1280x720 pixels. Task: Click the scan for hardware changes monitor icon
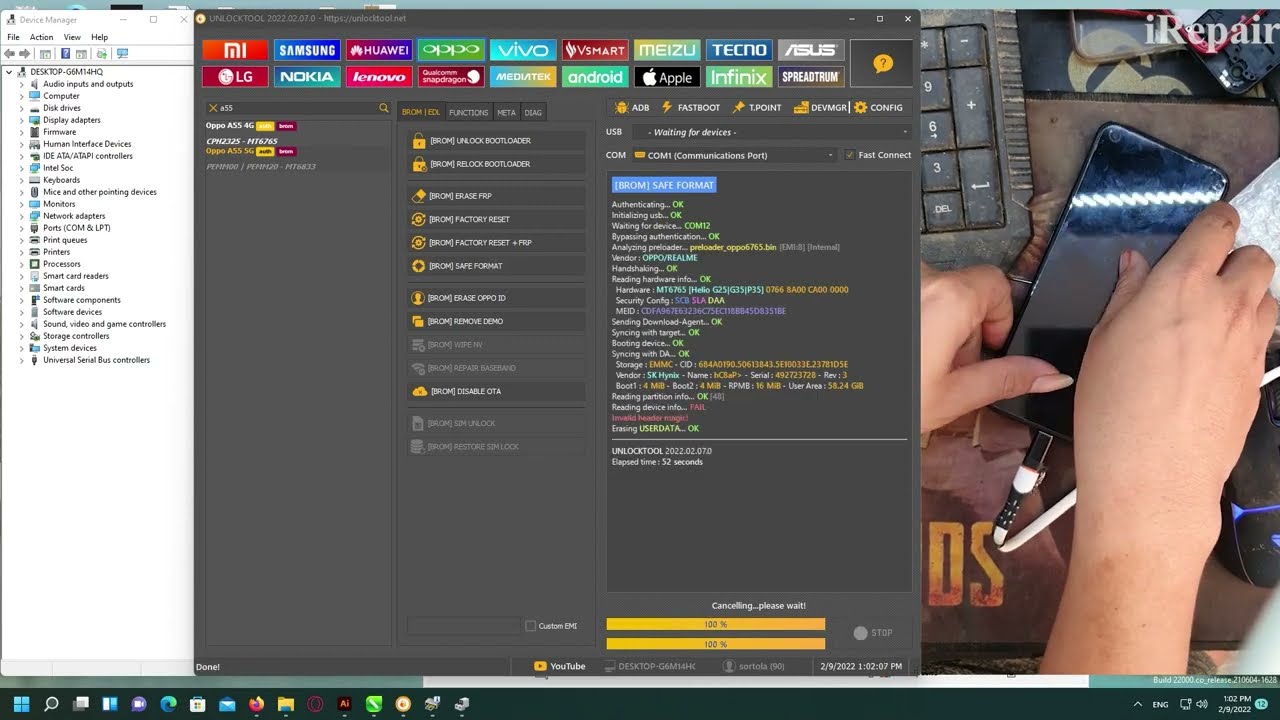point(122,53)
